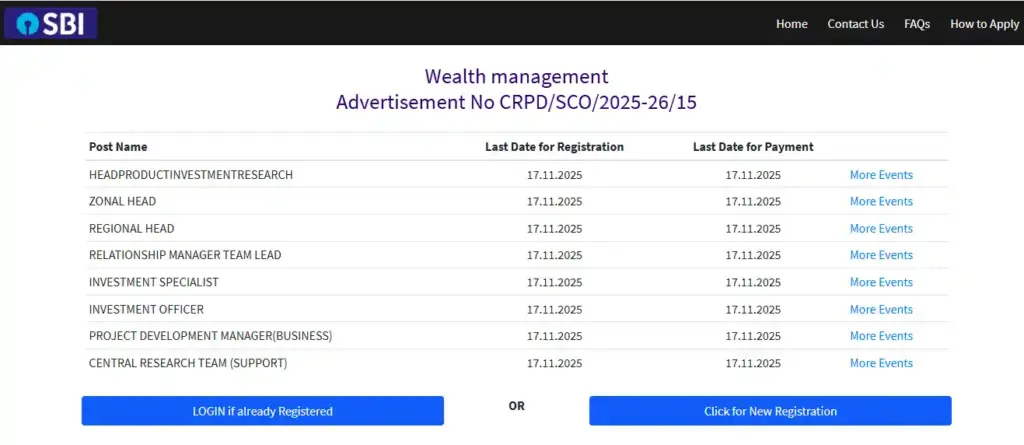Show More Events for Regional Head
1024x445 pixels.
pyautogui.click(x=880, y=229)
